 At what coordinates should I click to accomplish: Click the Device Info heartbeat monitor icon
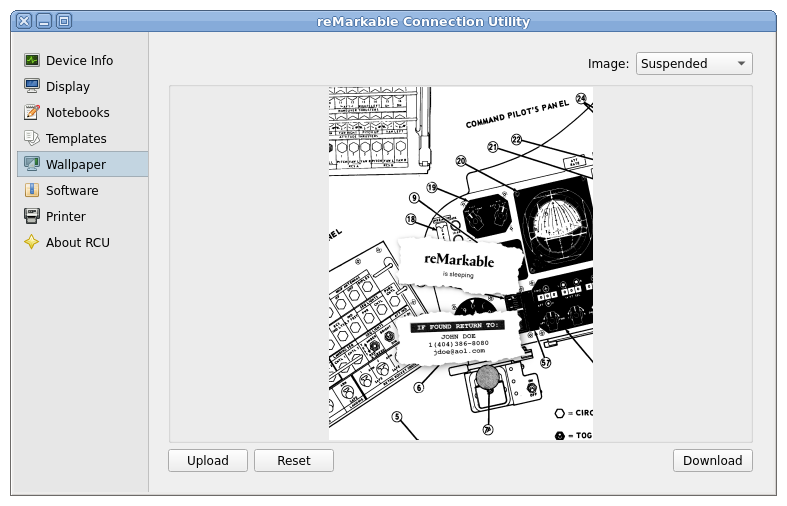coord(32,60)
